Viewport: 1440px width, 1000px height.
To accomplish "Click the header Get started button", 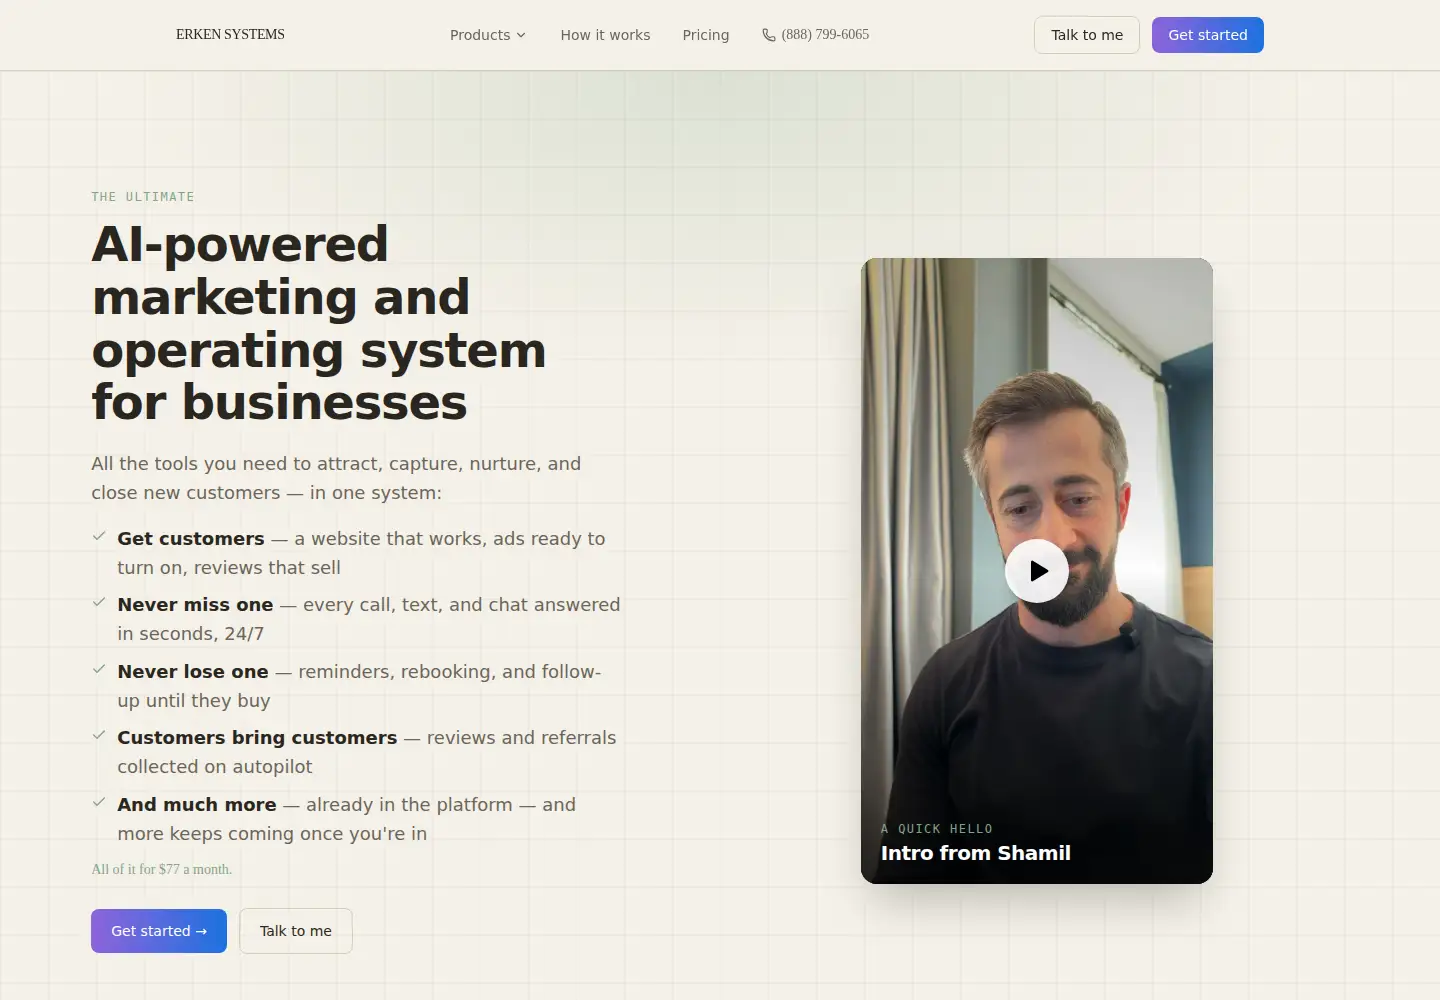I will point(1208,35).
